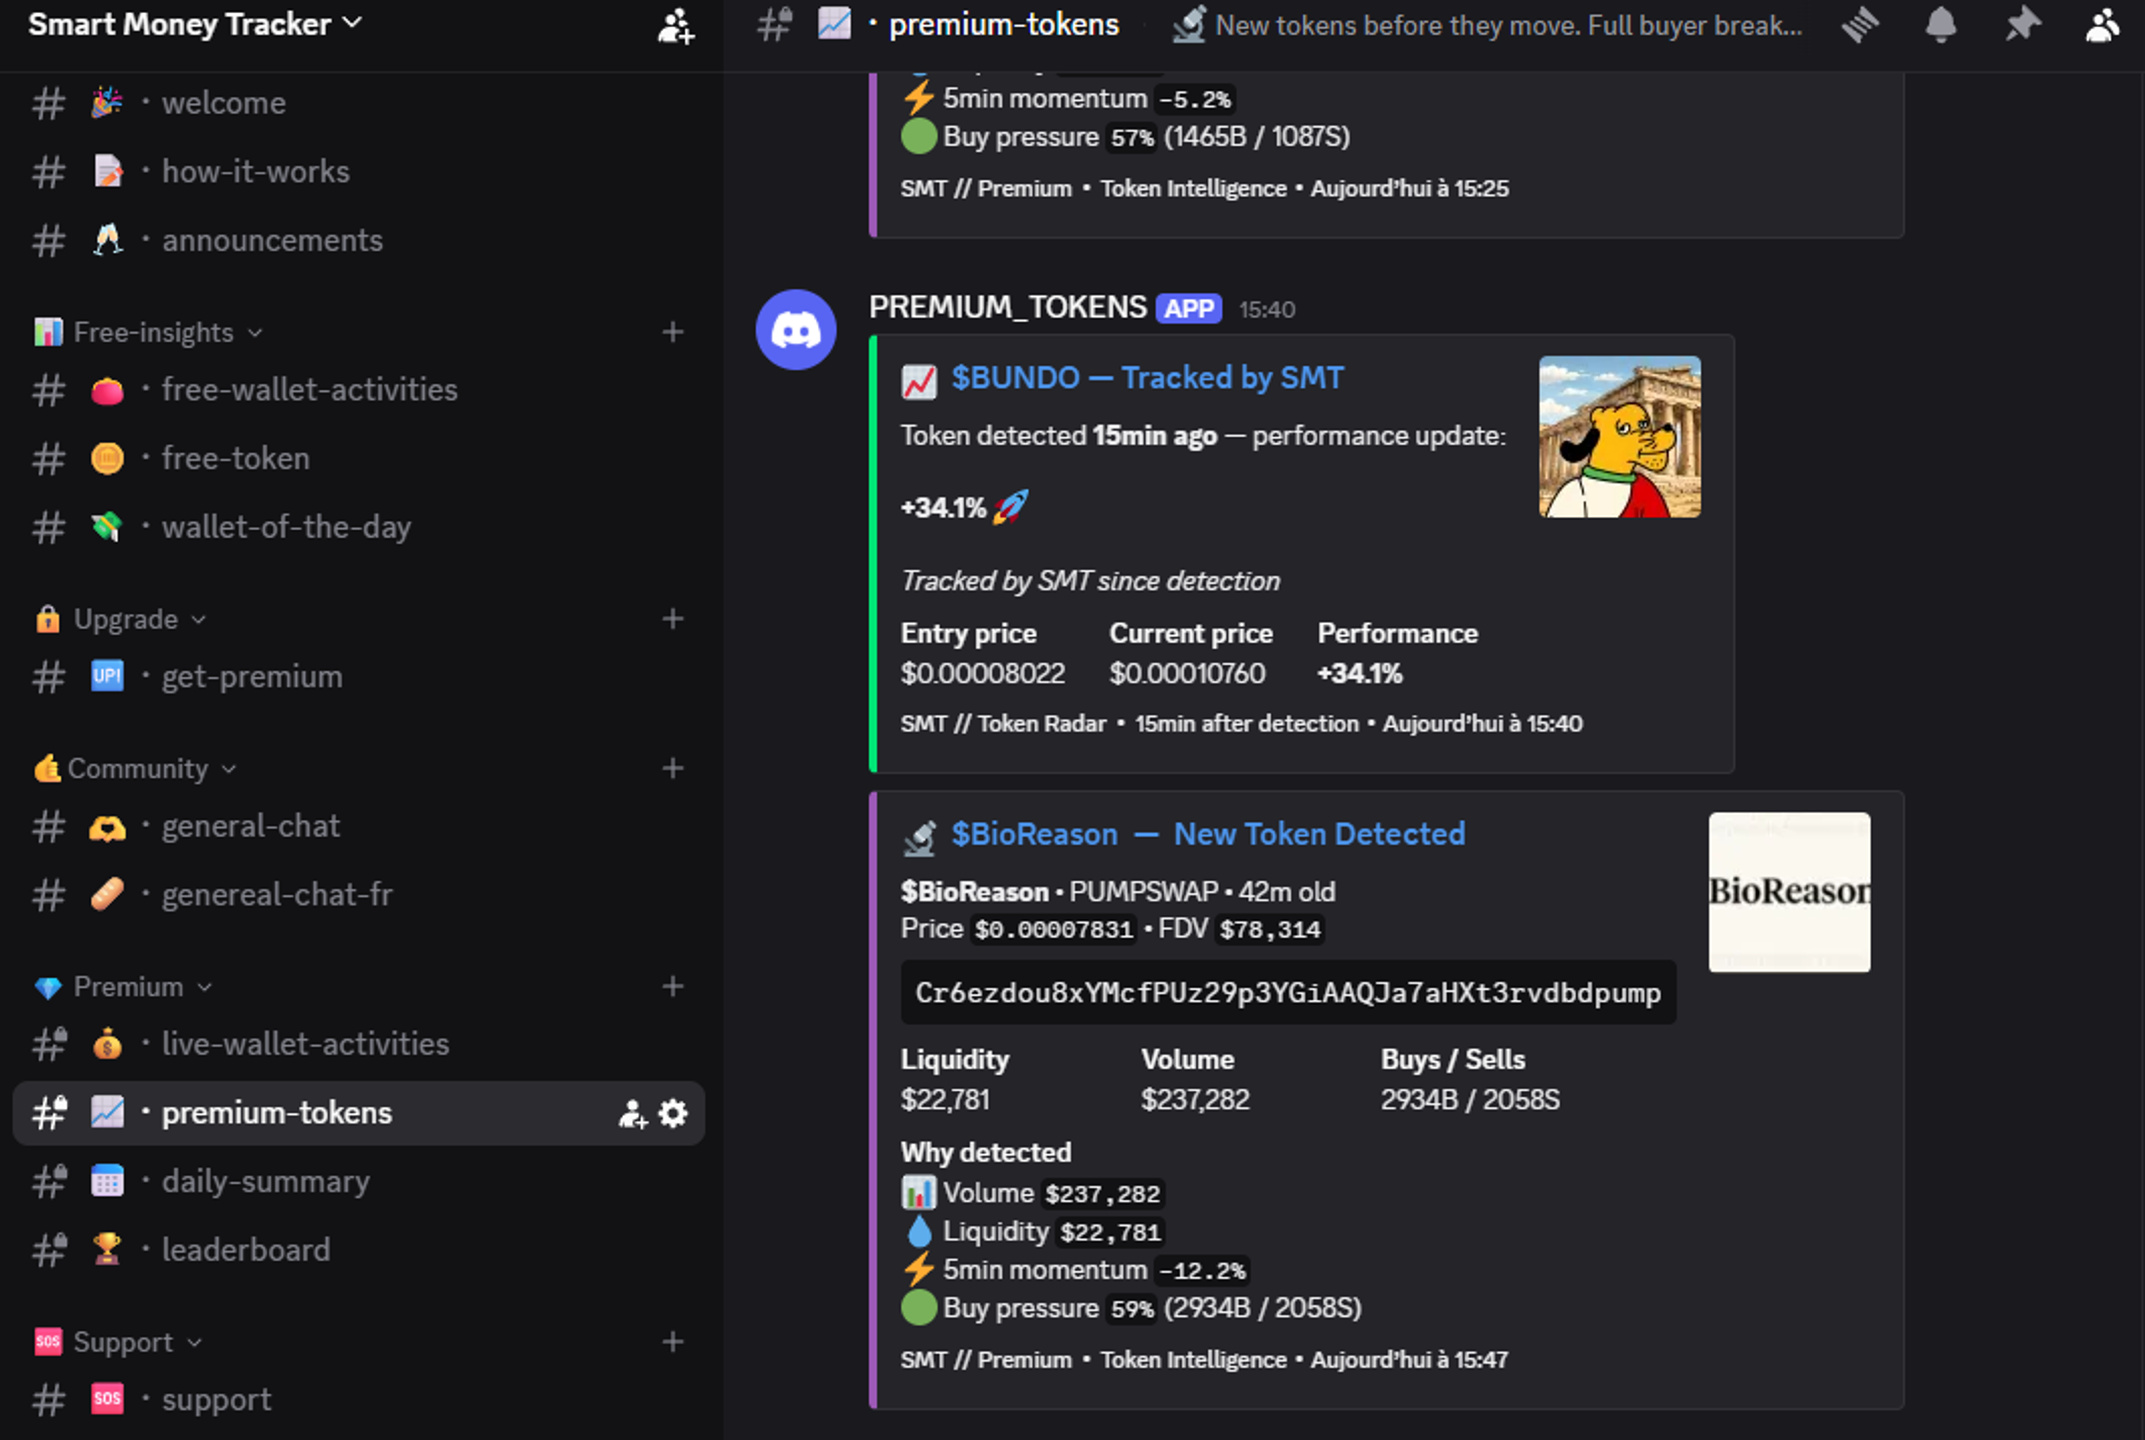Switch to general-chat channel
2145x1440 pixels.
pos(358,826)
